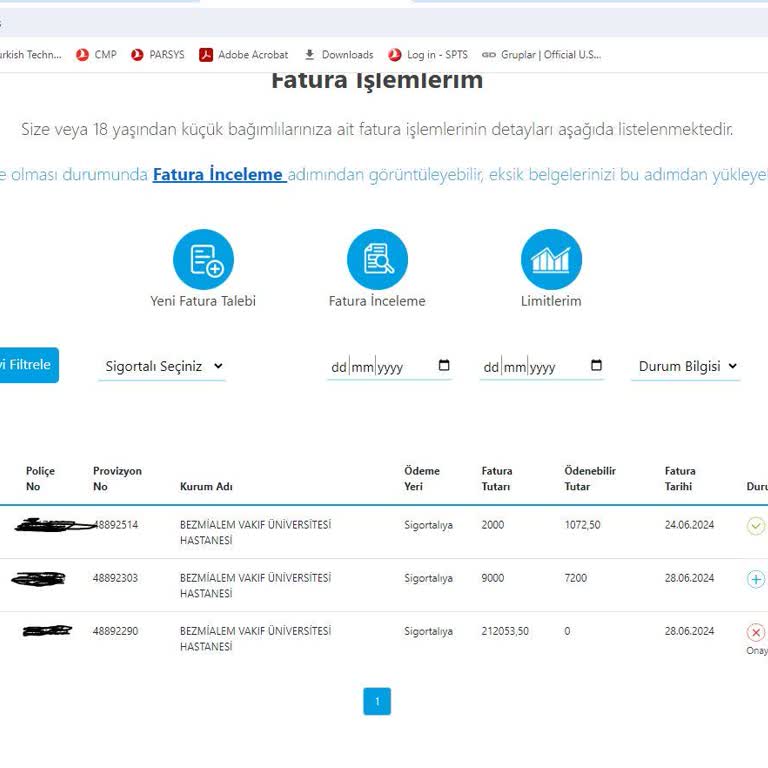
Task: Click the Ödenebilir Tutar column header
Action: click(590, 479)
